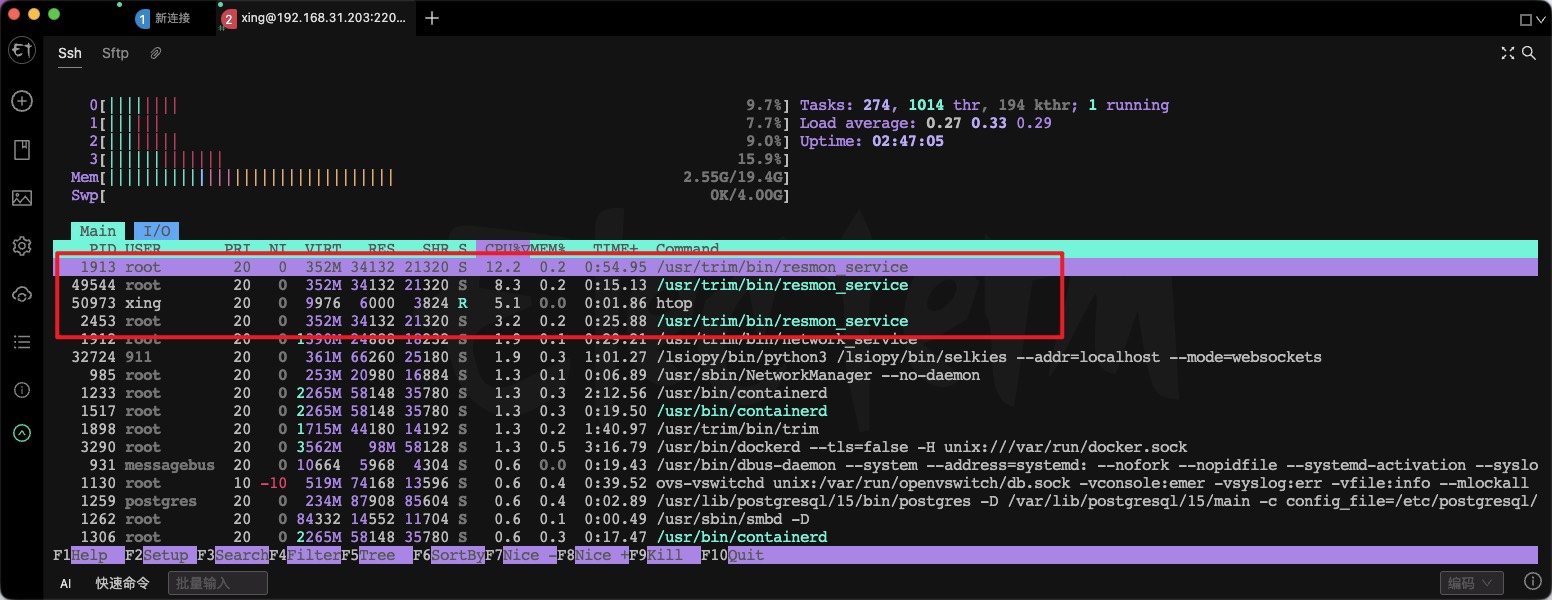Click the paperclip attachment icon beside Sftp

pyautogui.click(x=155, y=53)
